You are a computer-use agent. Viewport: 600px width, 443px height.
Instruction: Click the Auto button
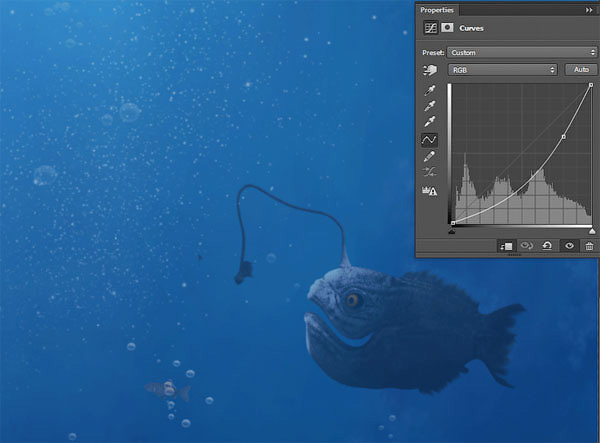(x=581, y=70)
